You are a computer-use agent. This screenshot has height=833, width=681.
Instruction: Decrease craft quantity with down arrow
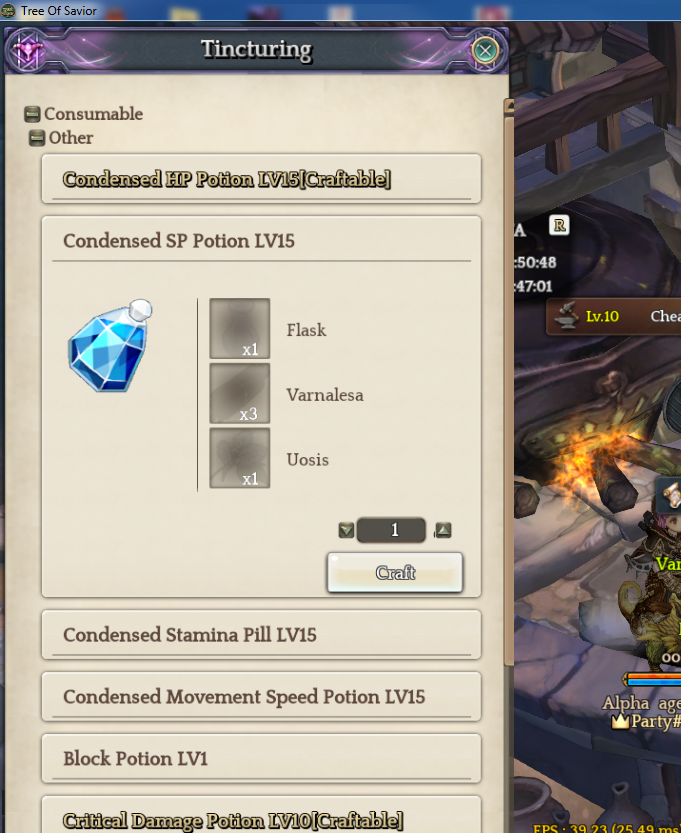(x=346, y=530)
